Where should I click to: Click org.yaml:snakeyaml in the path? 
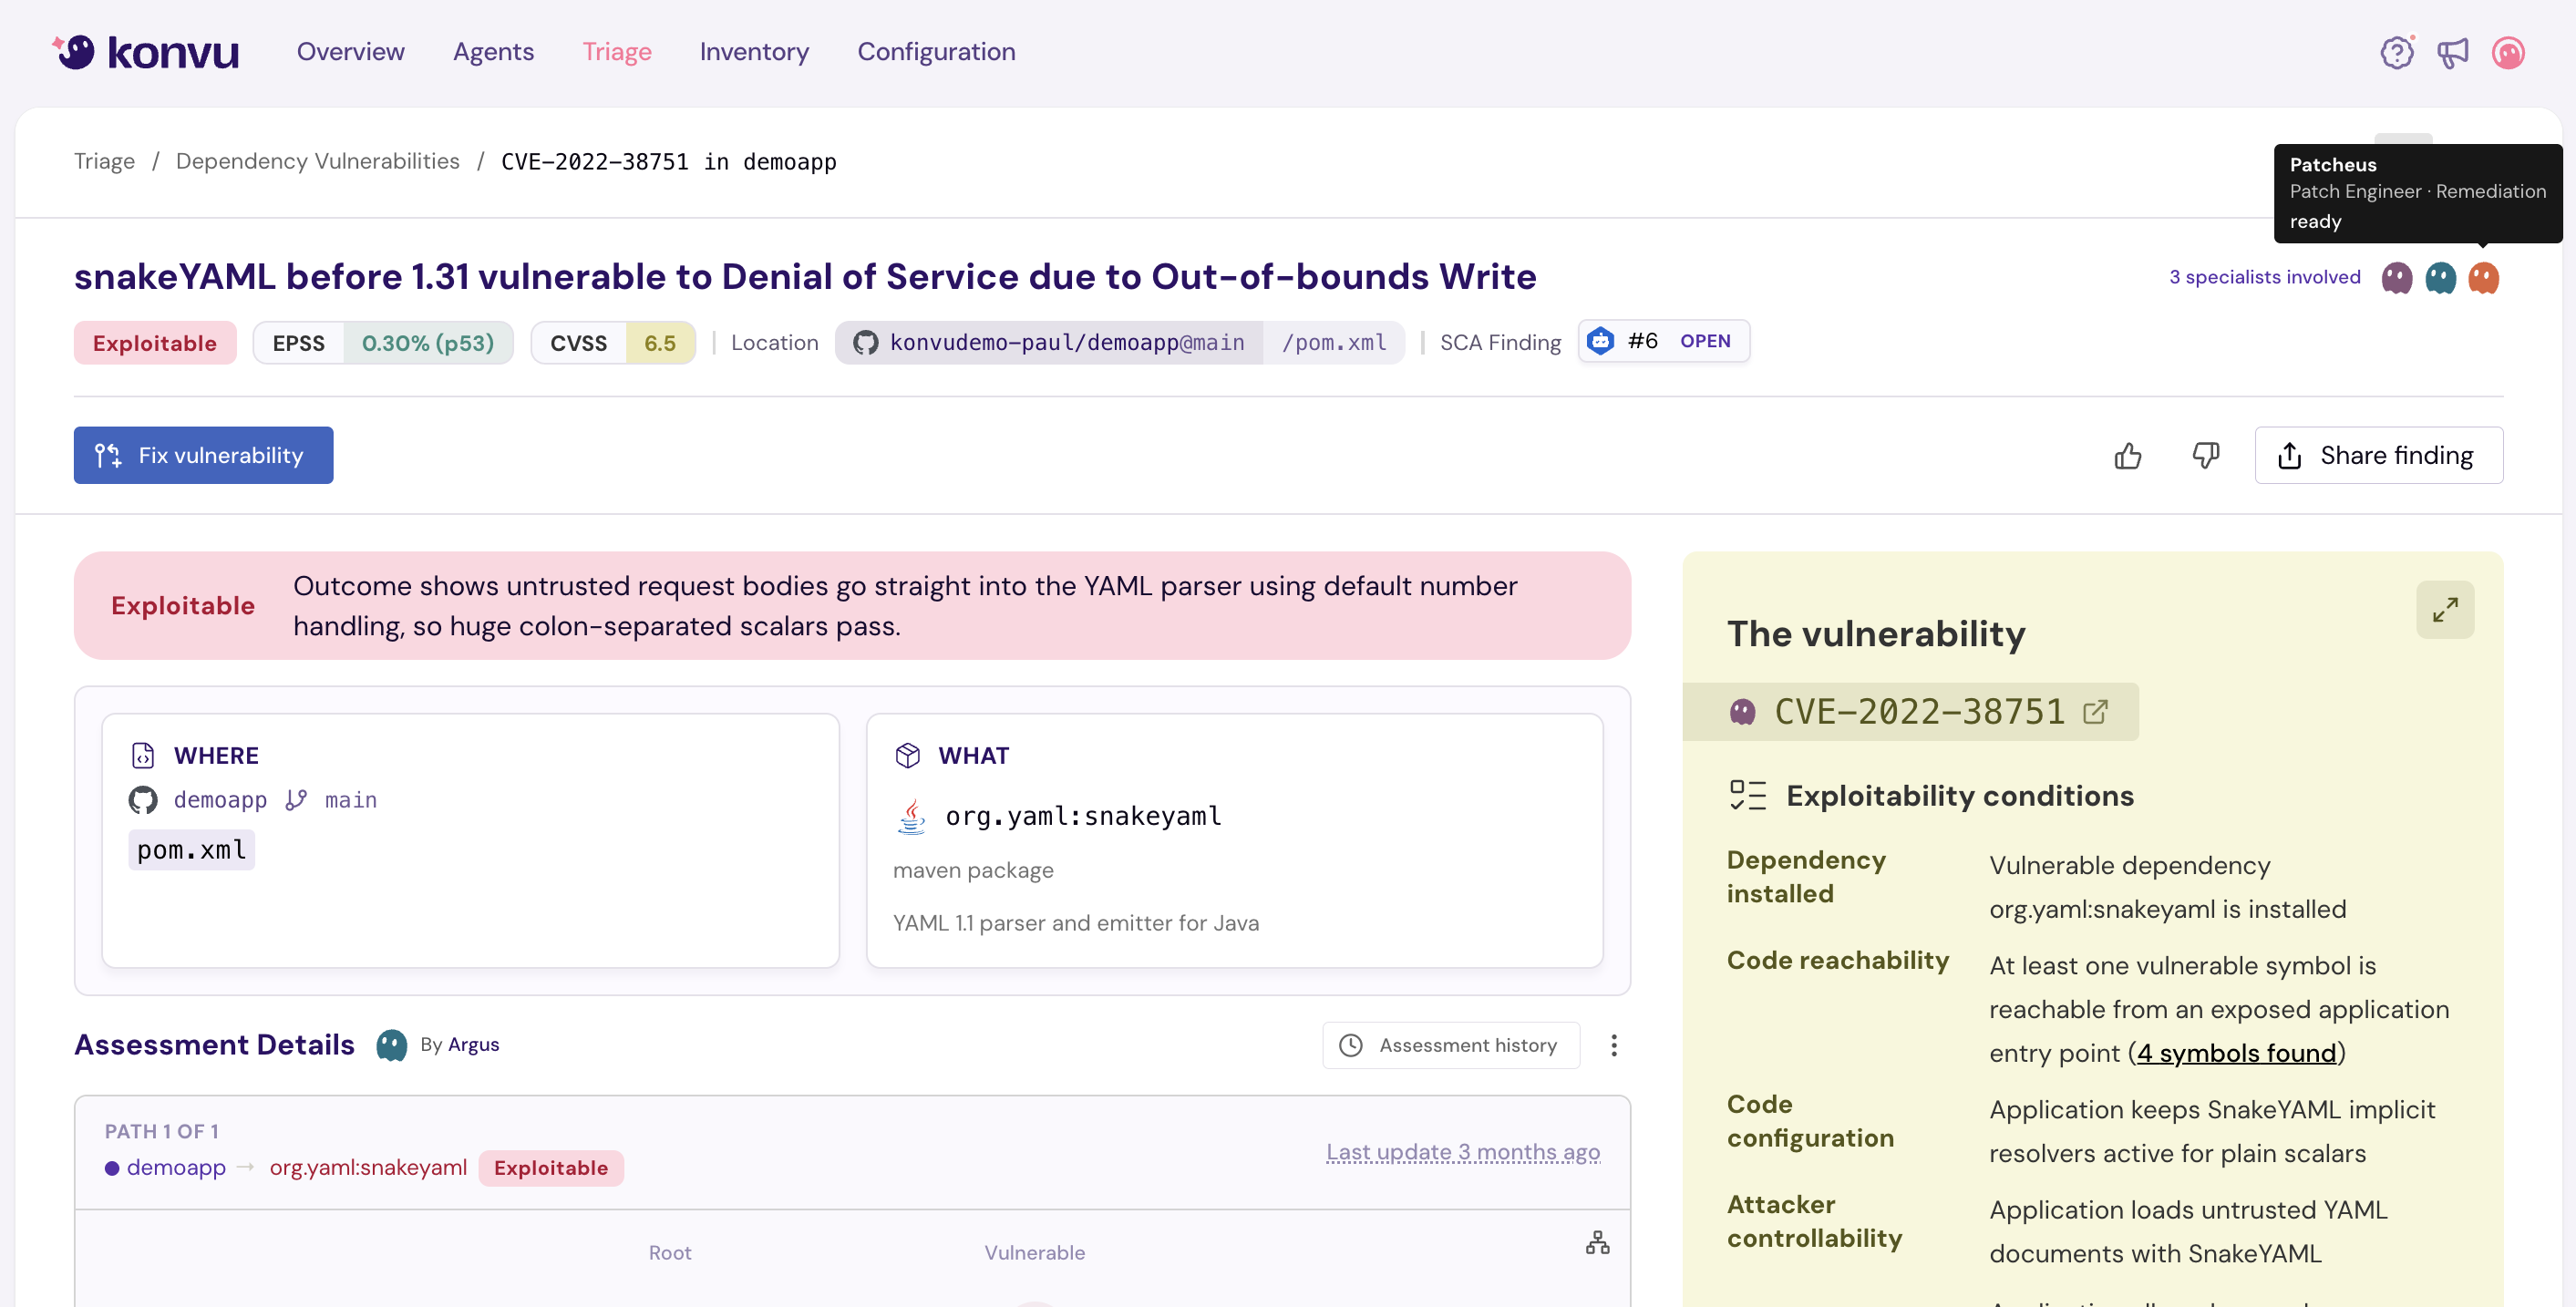368,1168
